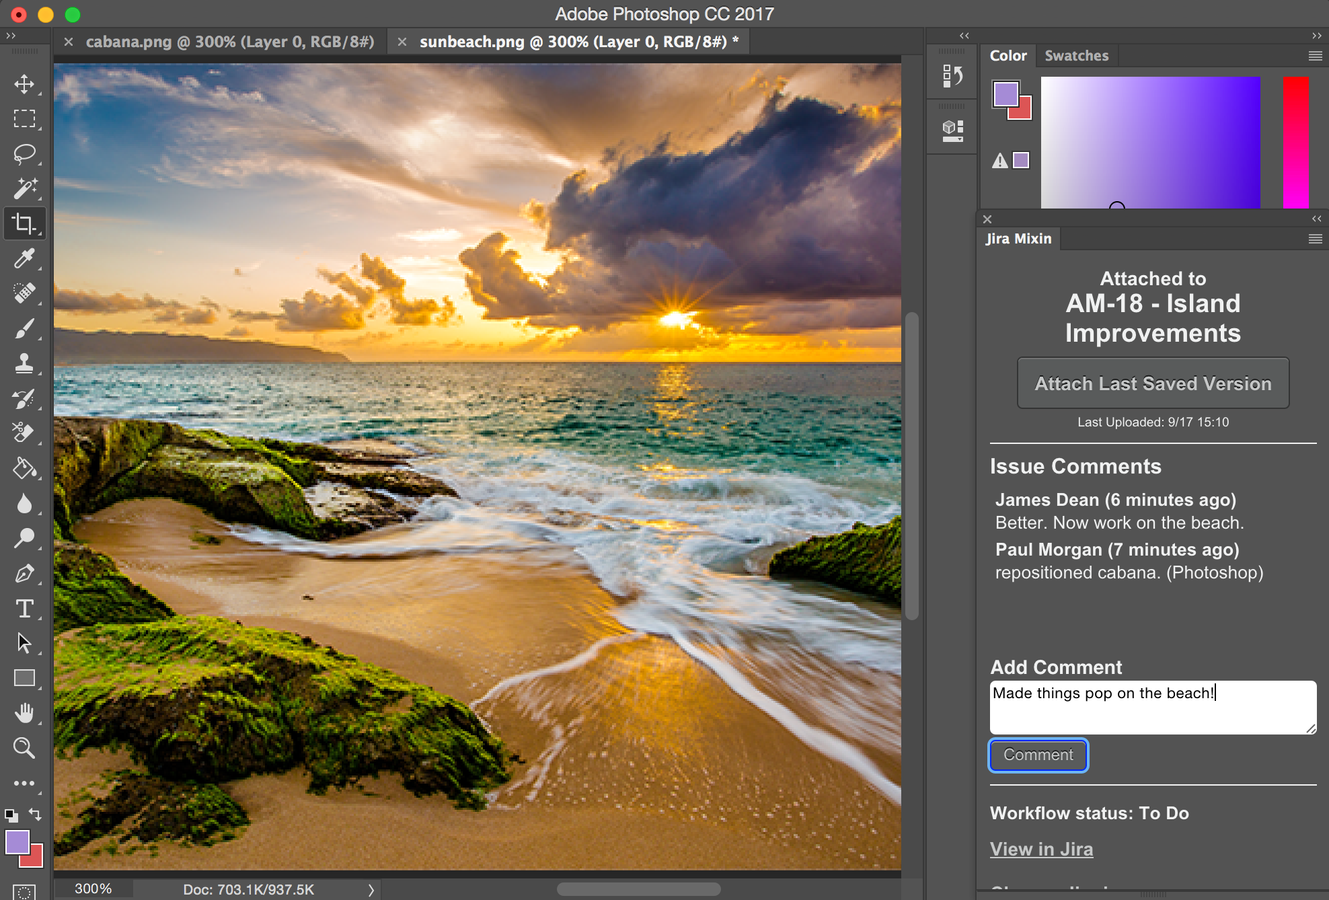
Task: Select the Crop tool
Action: click(x=24, y=224)
